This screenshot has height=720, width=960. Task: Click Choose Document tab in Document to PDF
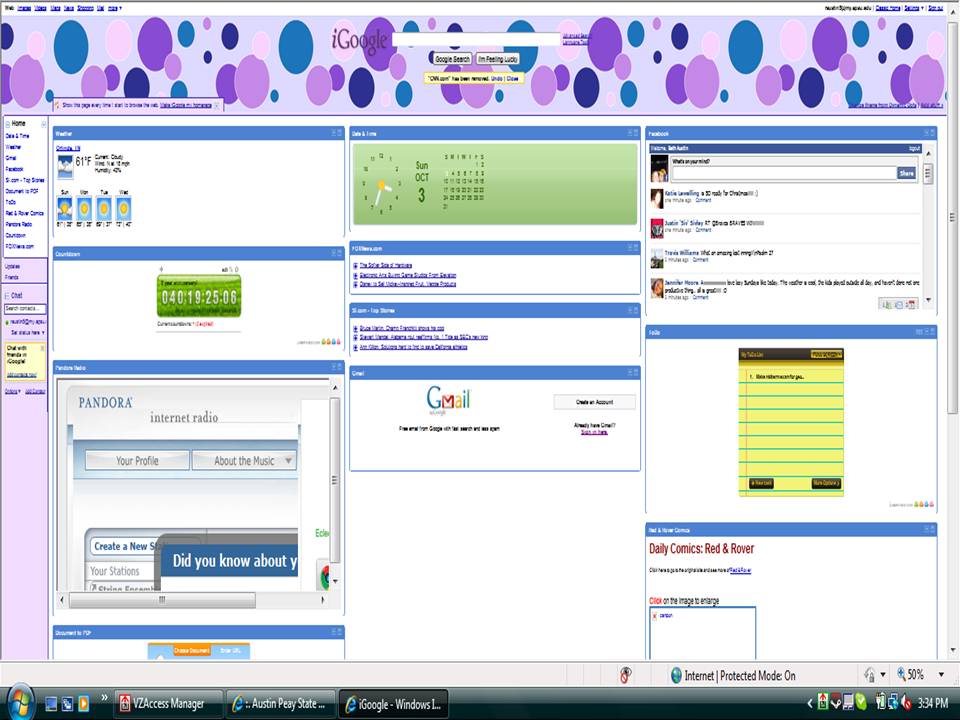(191, 650)
